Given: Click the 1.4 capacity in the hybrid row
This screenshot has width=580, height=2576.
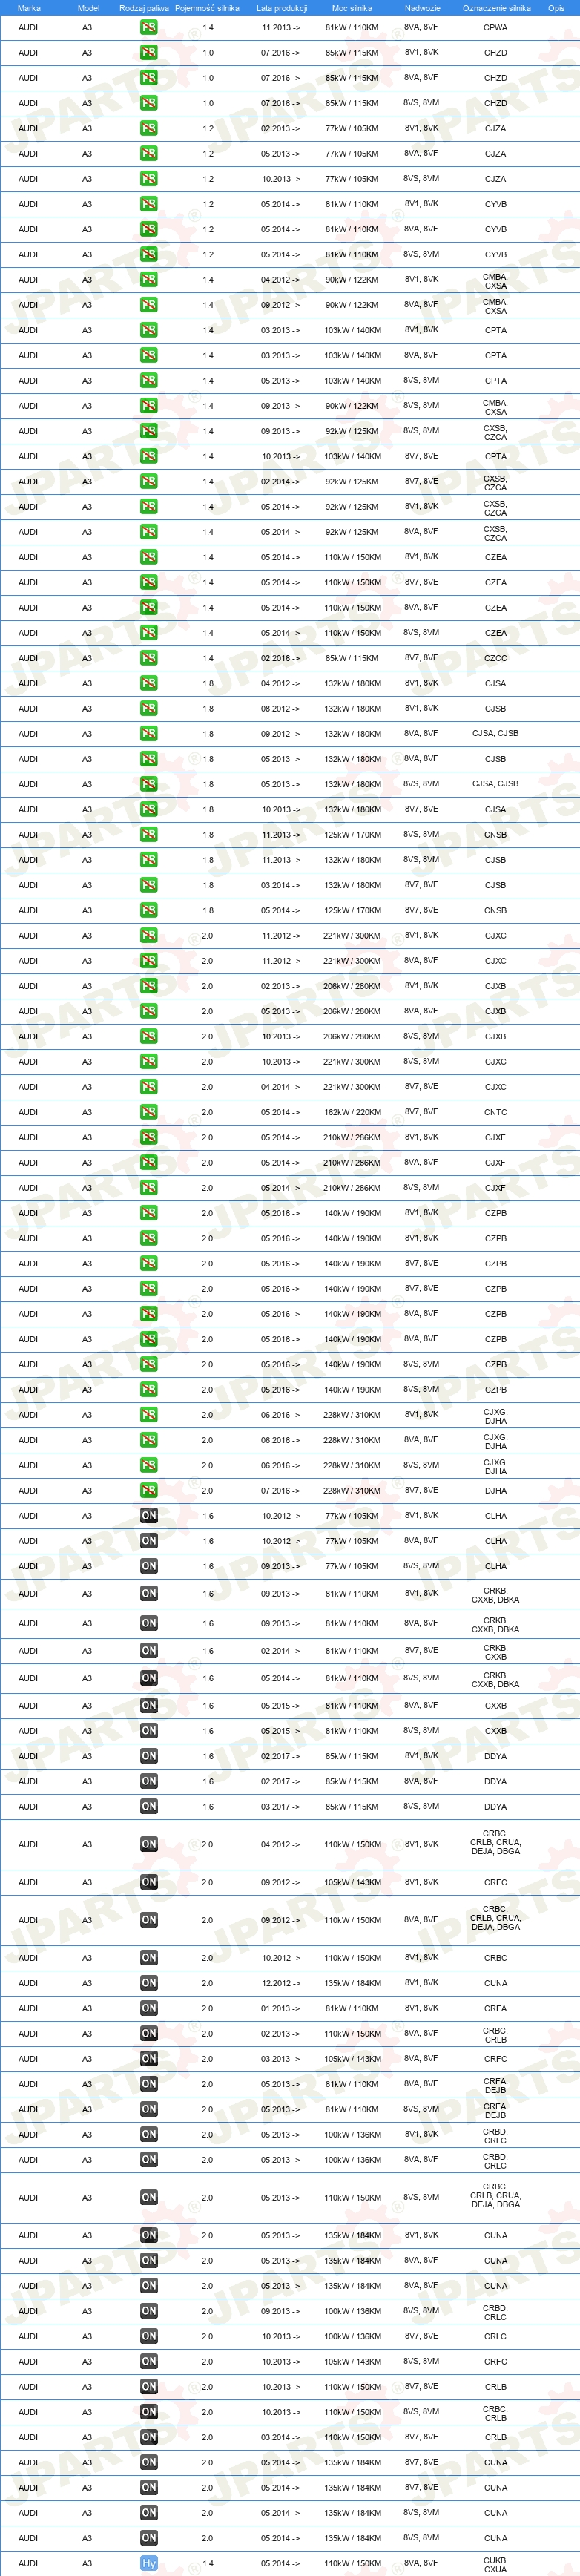Looking at the screenshot, I should click(x=208, y=2563).
